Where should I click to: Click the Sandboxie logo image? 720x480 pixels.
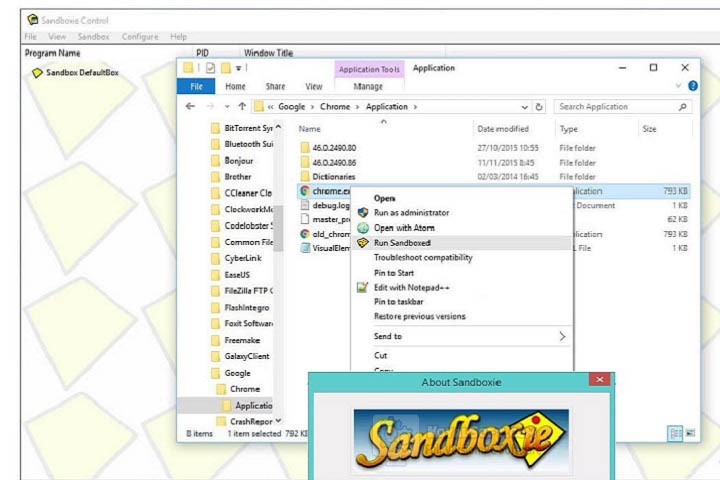pyautogui.click(x=461, y=440)
